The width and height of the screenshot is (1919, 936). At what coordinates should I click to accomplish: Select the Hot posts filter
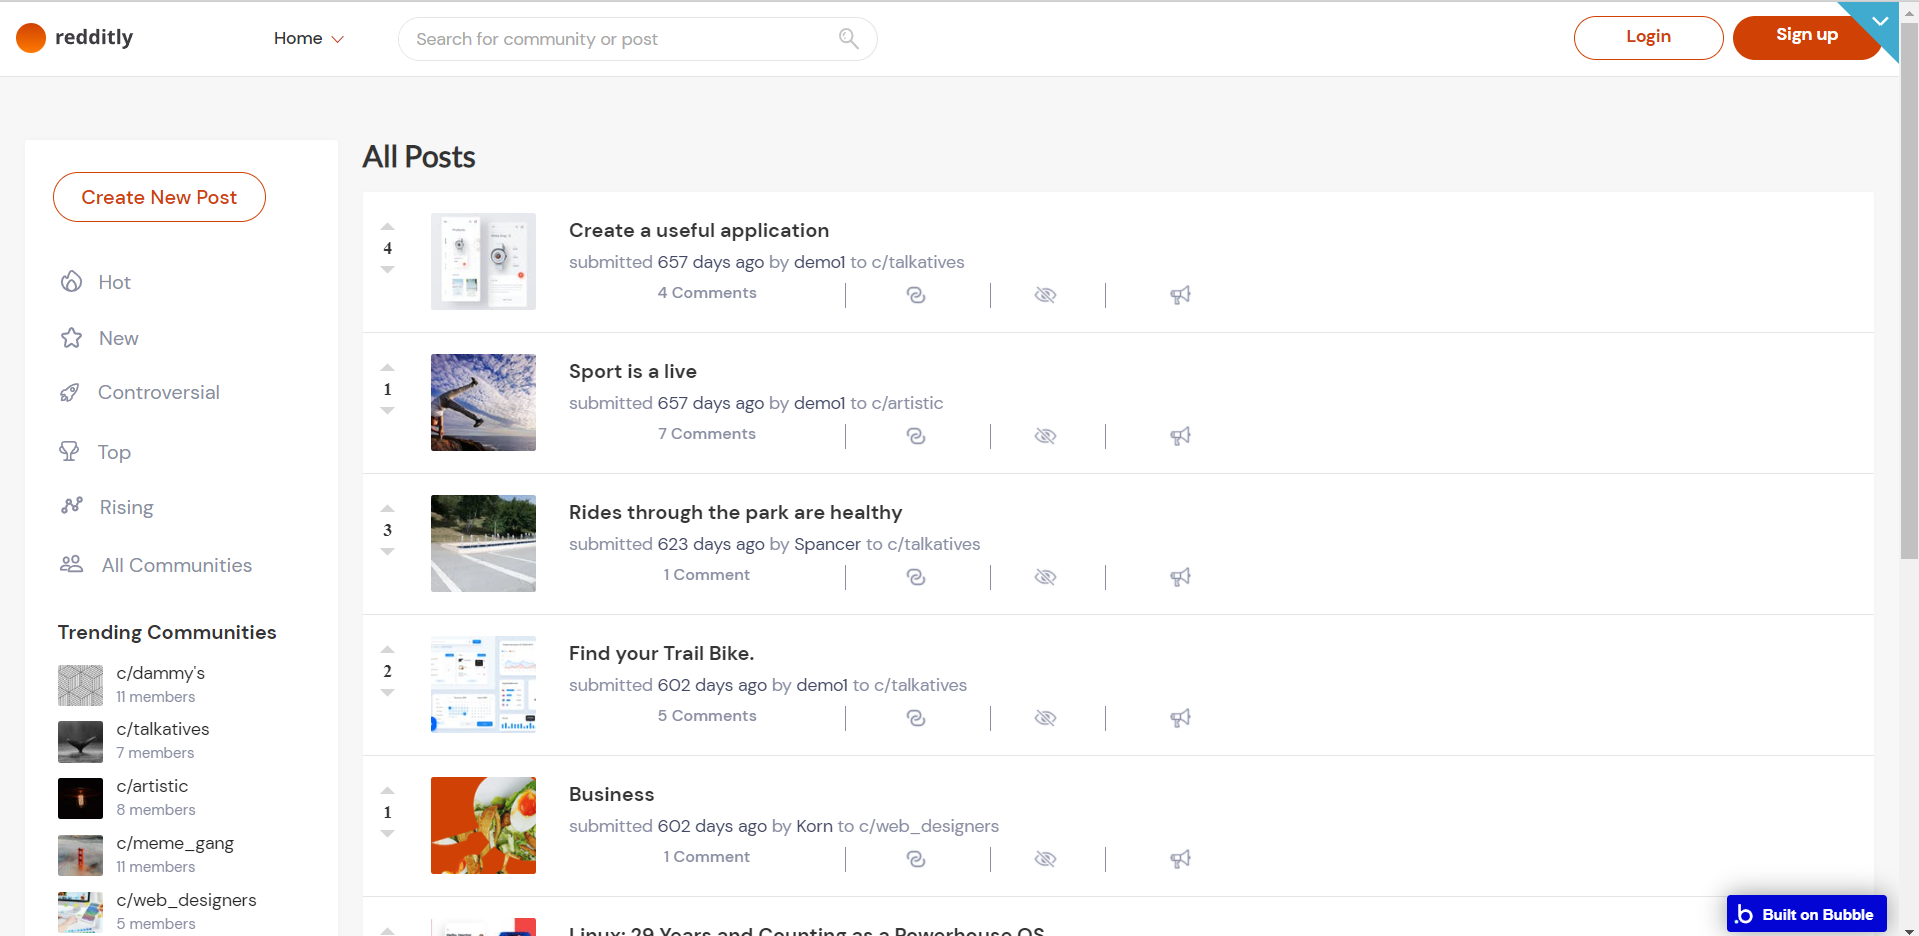114,283
